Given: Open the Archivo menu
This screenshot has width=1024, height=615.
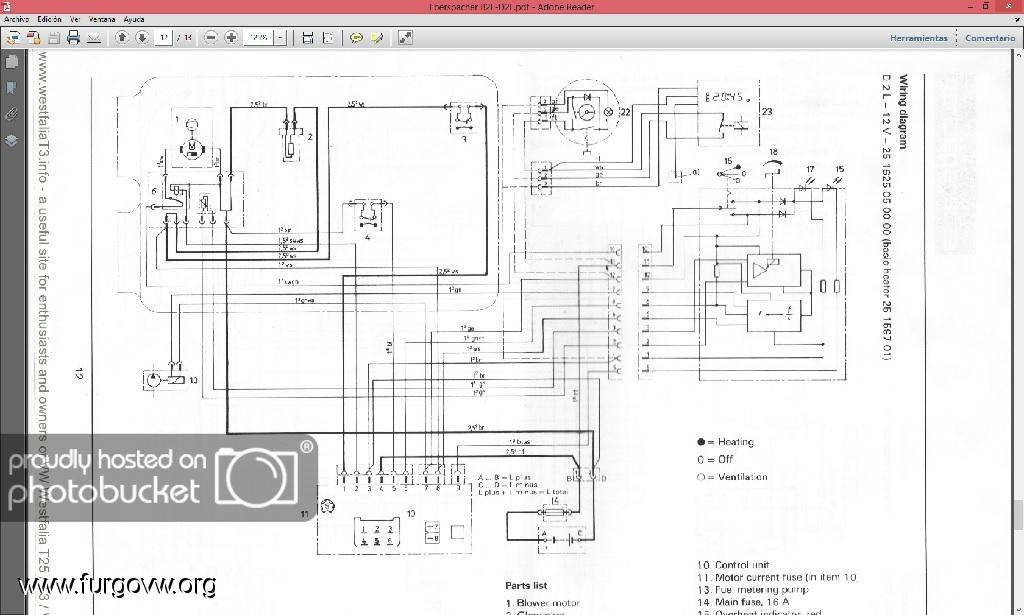Looking at the screenshot, I should 16,20.
